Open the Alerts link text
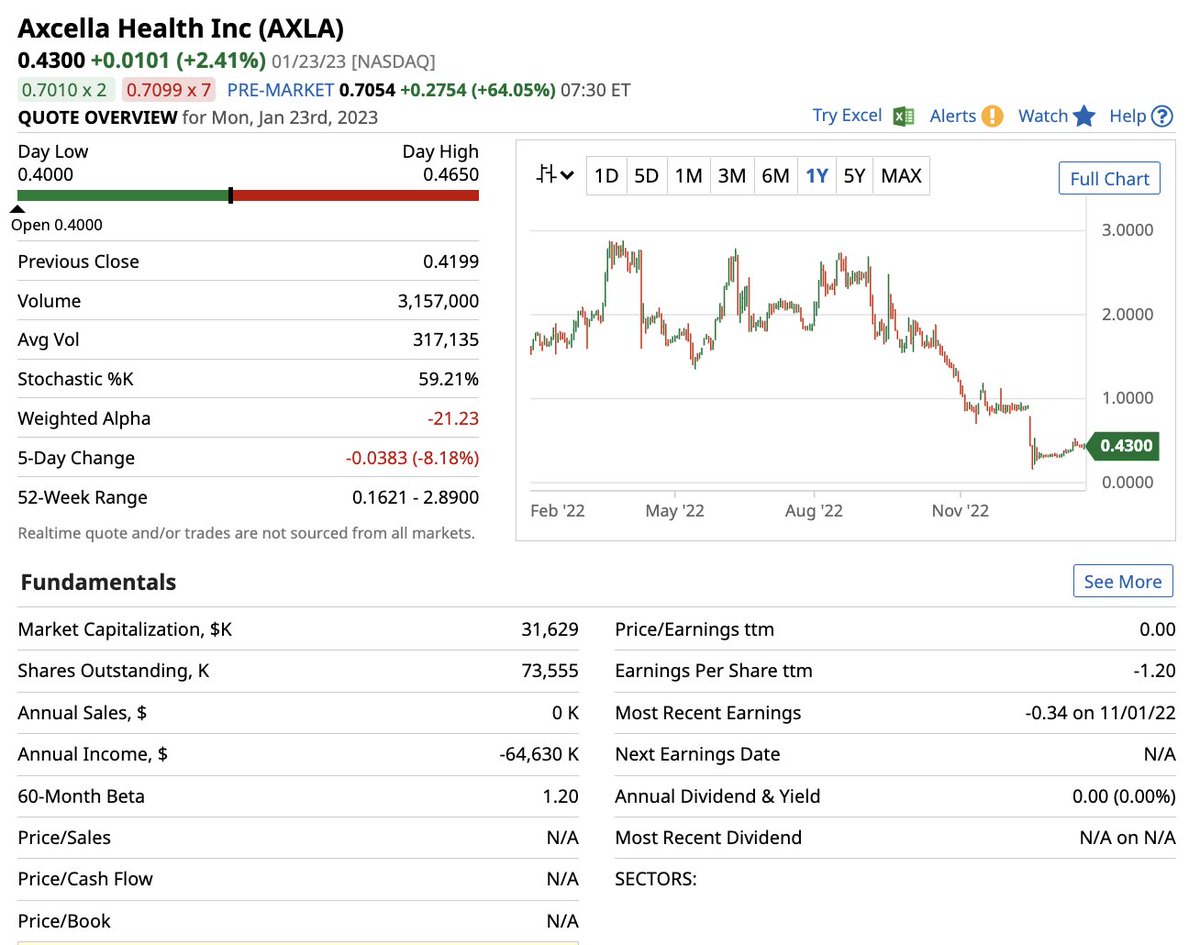 coord(953,116)
